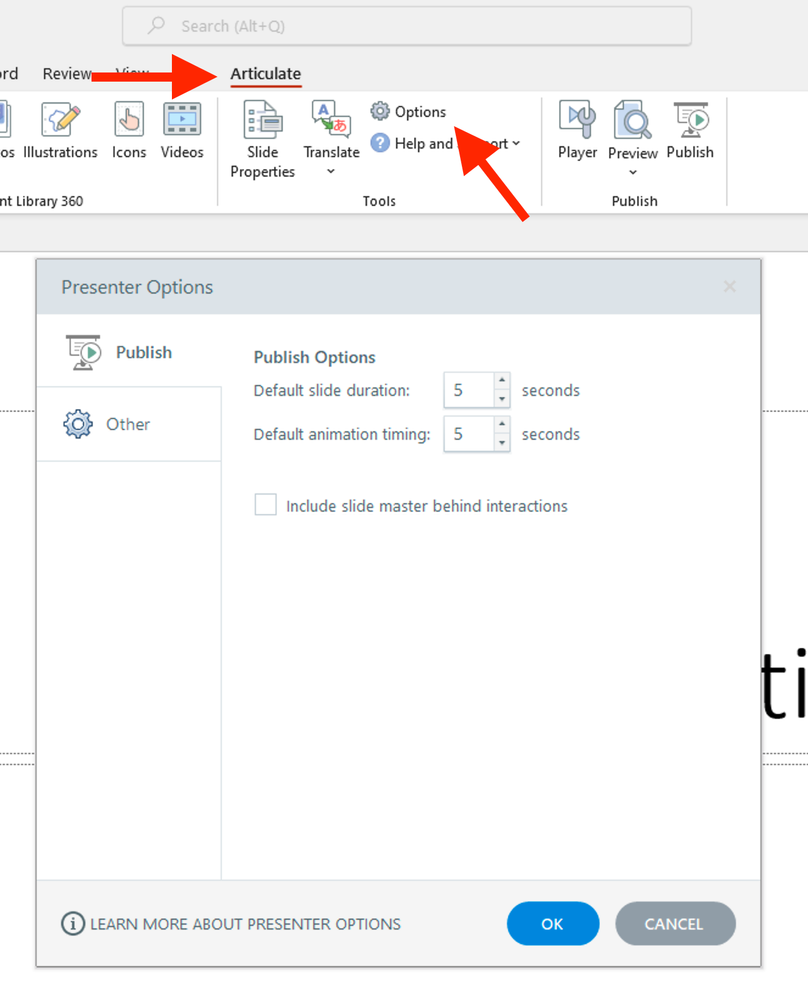Expand the Translate dropdown arrow
The image size is (808, 999).
coord(331,171)
